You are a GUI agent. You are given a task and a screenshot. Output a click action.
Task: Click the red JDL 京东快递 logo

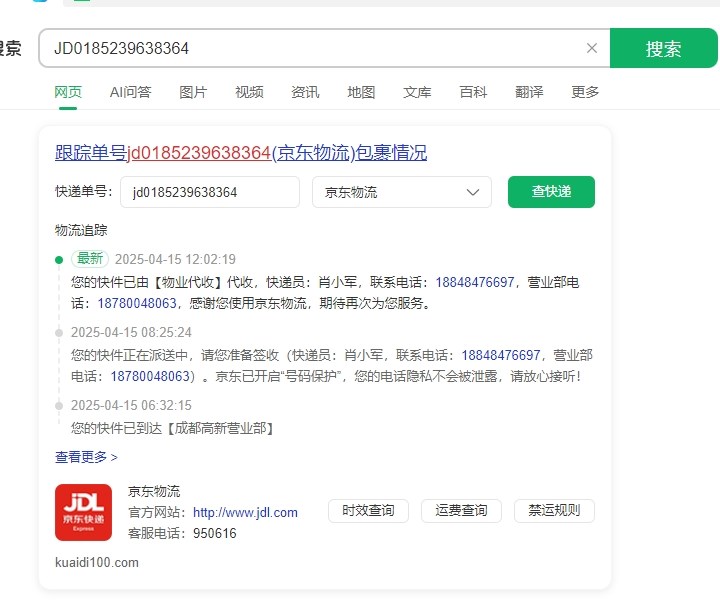(x=84, y=512)
